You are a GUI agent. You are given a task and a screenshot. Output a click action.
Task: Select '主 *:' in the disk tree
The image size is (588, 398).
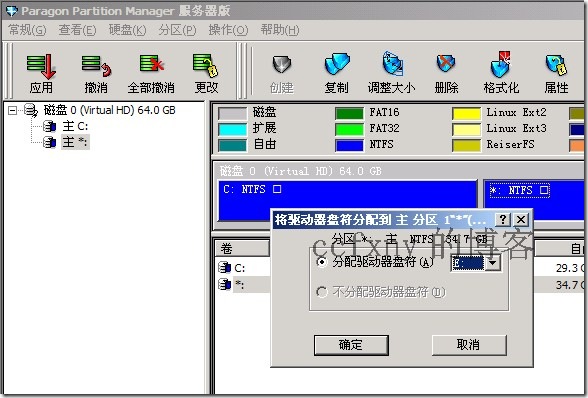coord(75,142)
